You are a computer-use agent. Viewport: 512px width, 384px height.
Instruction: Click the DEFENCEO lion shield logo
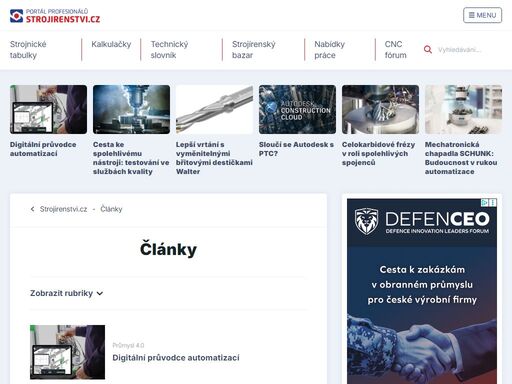(366, 221)
